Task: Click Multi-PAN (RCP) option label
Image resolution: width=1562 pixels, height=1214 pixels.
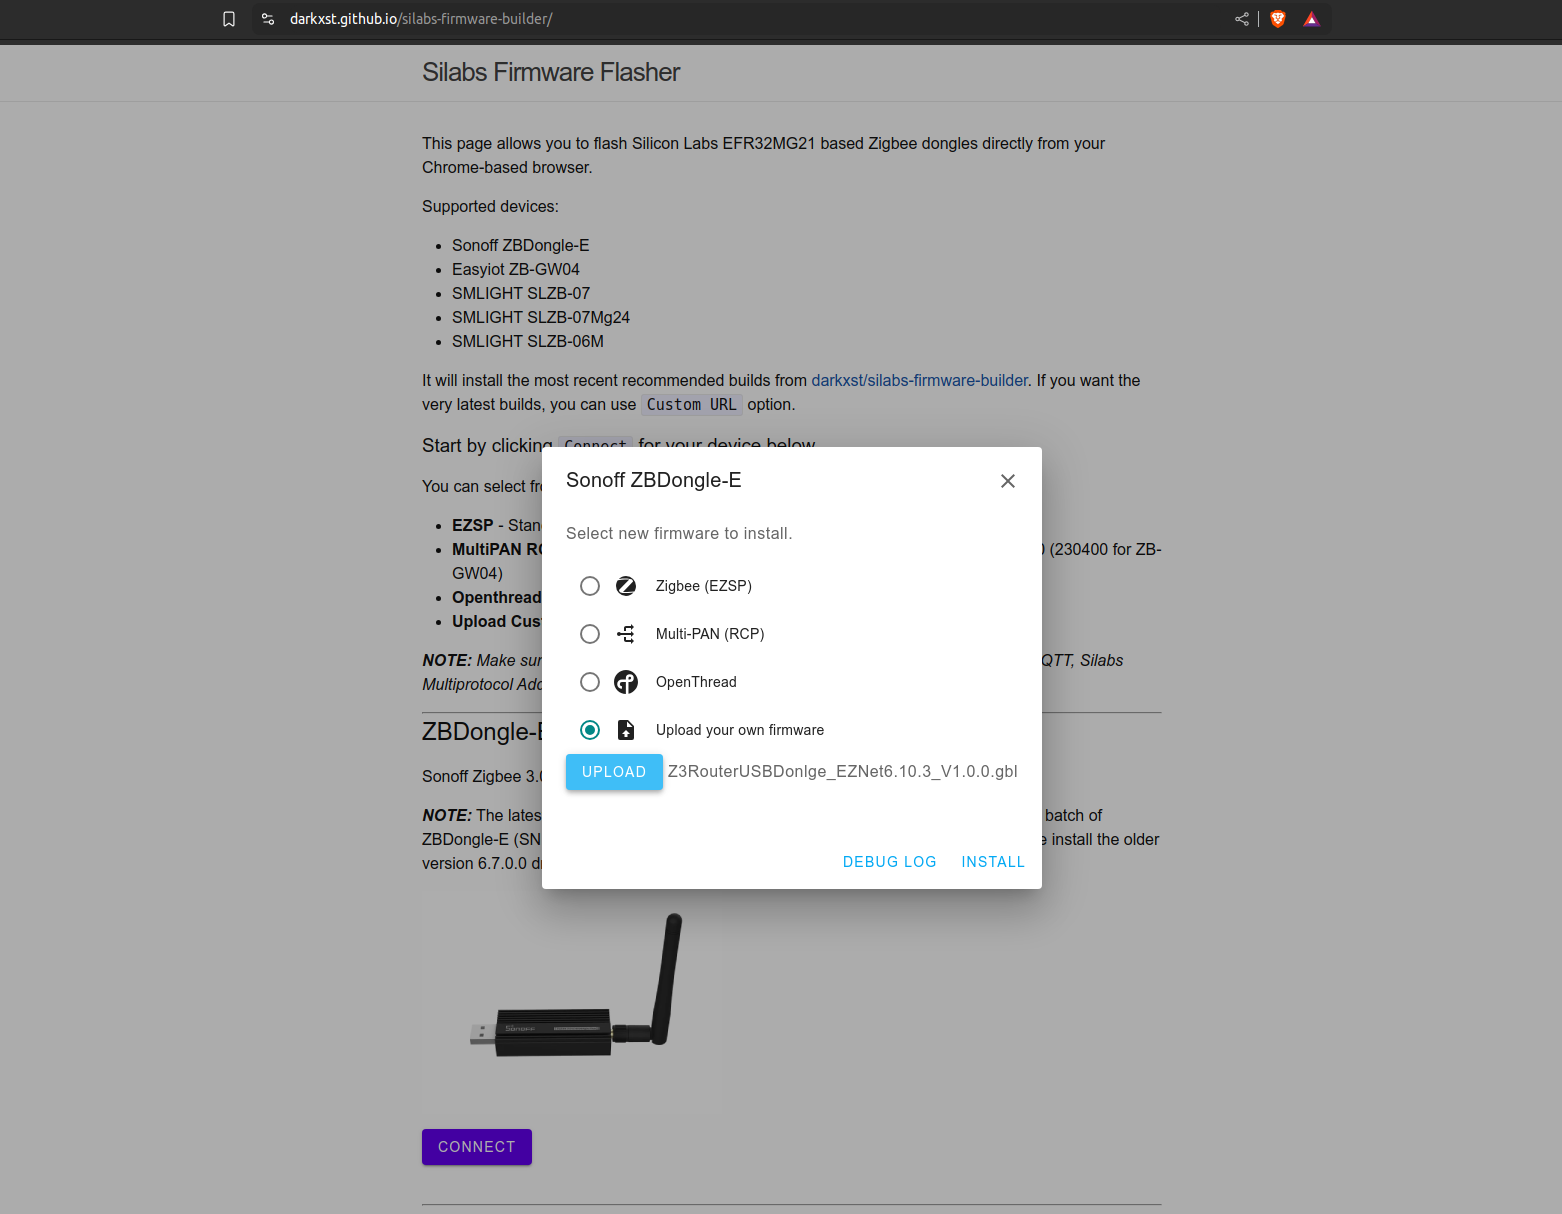Action: (x=710, y=634)
